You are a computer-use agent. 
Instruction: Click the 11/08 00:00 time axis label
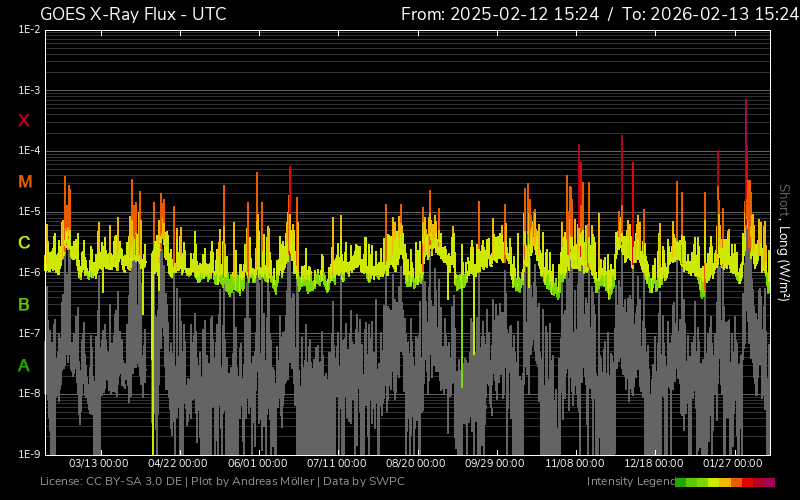click(575, 464)
